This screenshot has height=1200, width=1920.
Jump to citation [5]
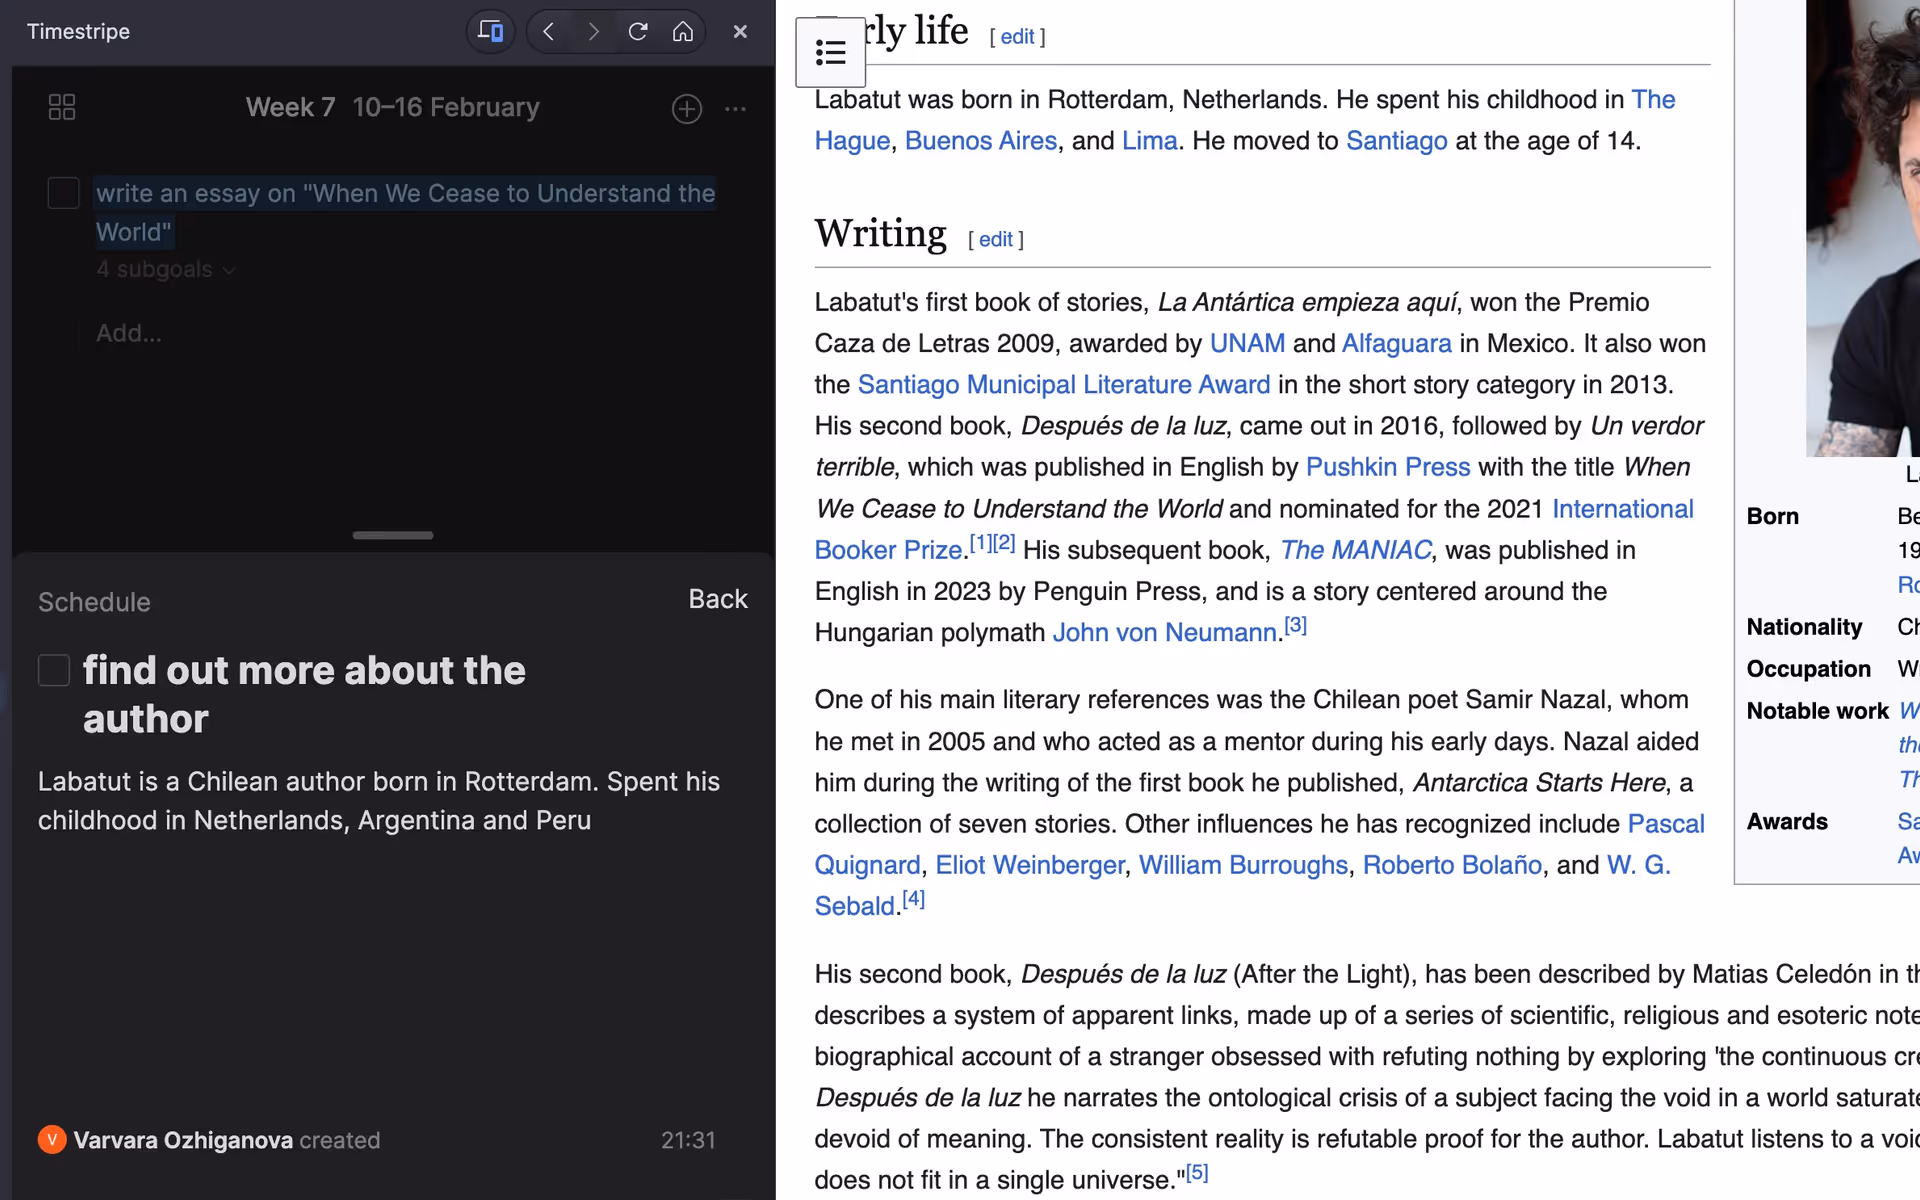1198,1173
